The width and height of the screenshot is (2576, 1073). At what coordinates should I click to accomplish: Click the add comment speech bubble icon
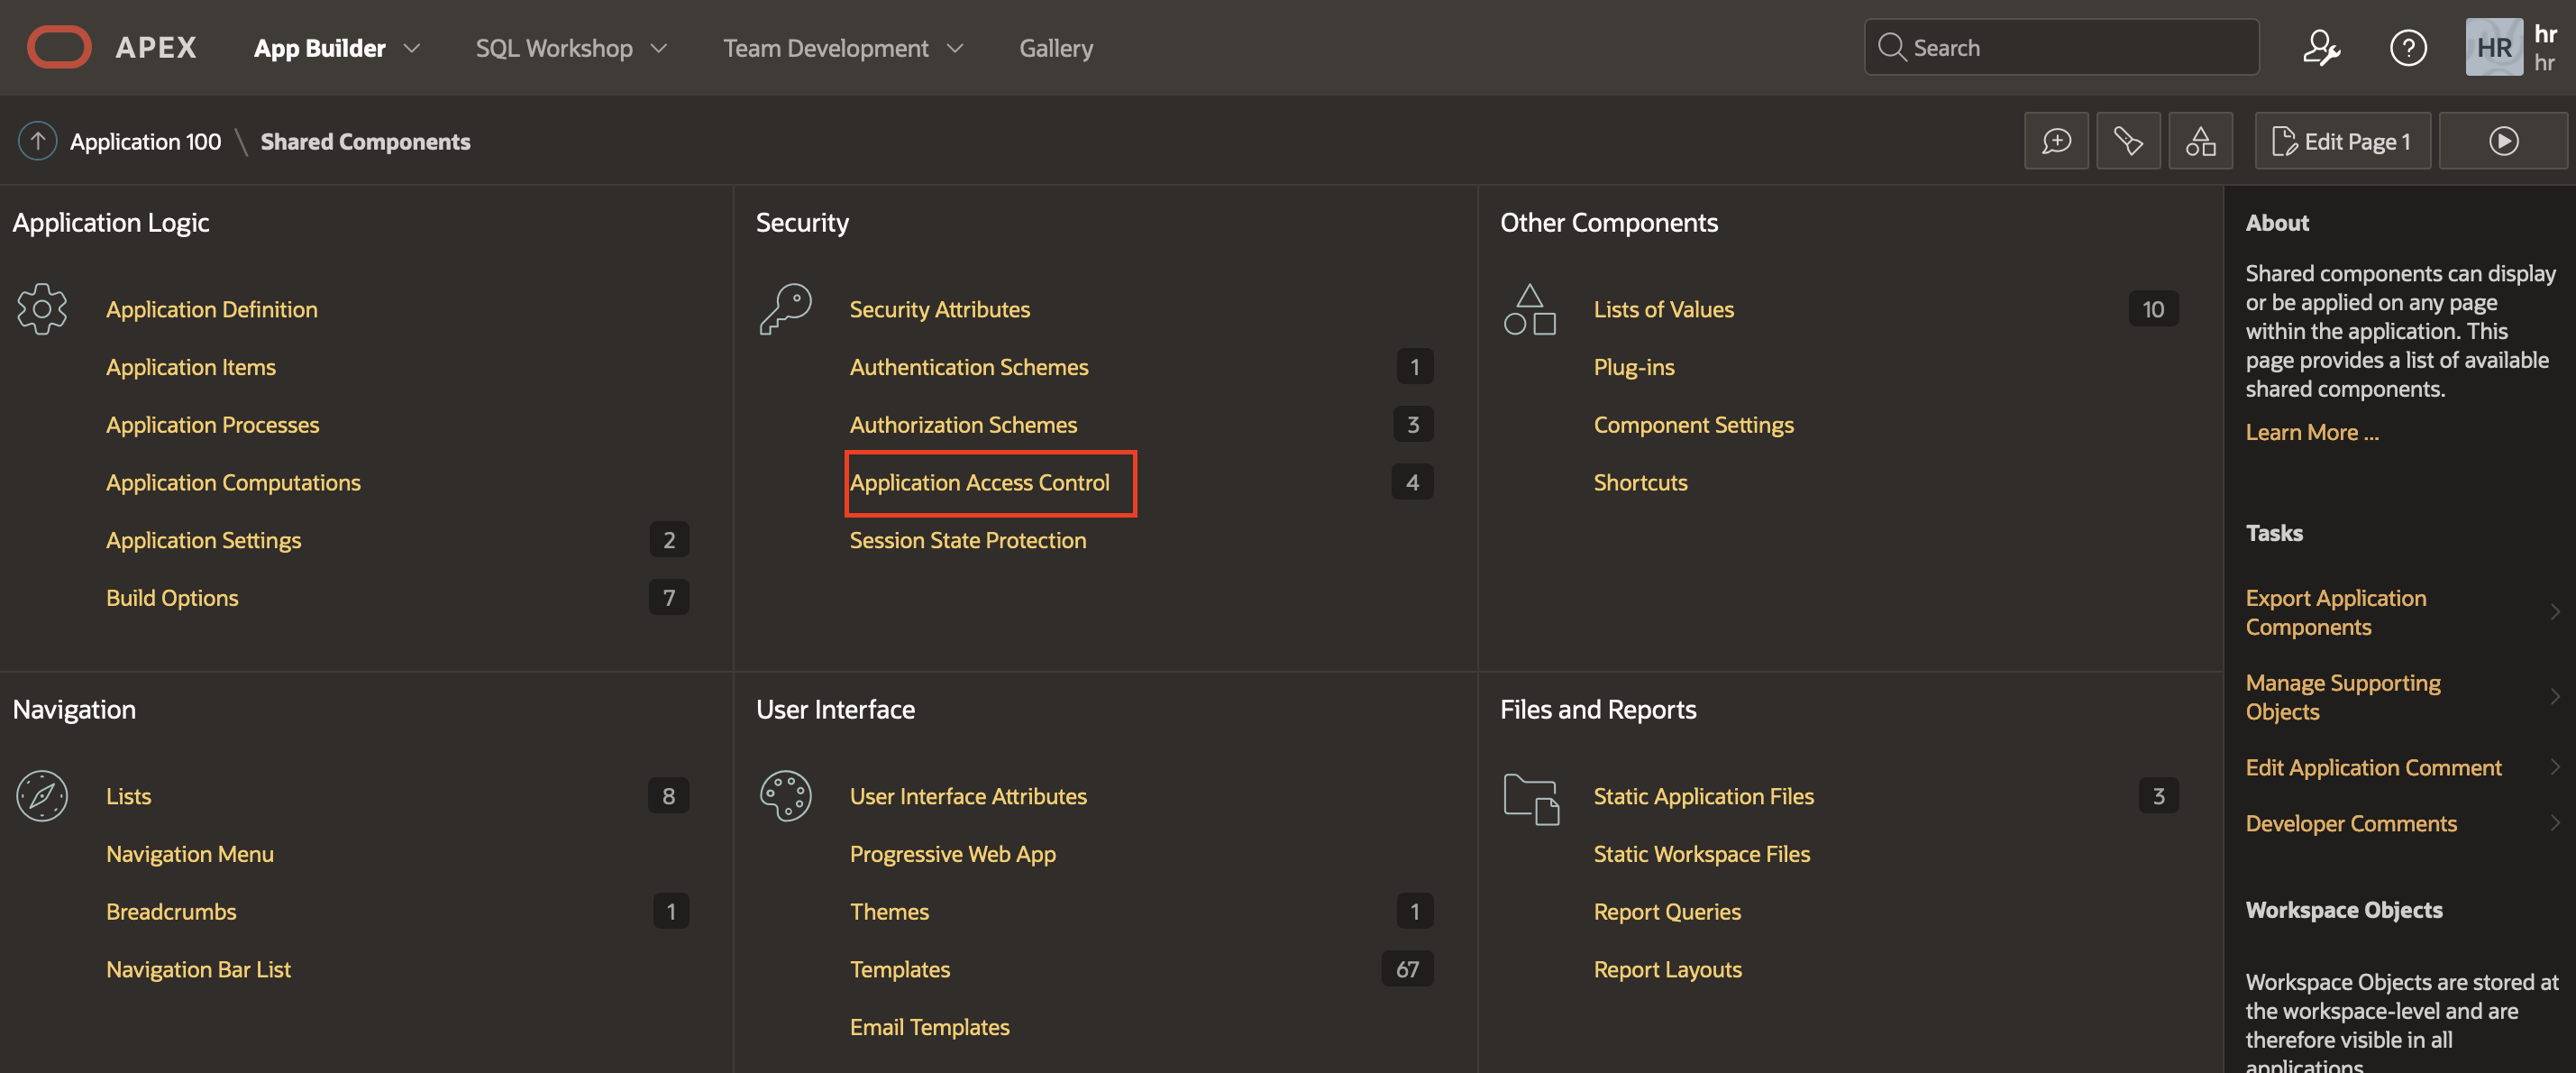pos(2056,140)
